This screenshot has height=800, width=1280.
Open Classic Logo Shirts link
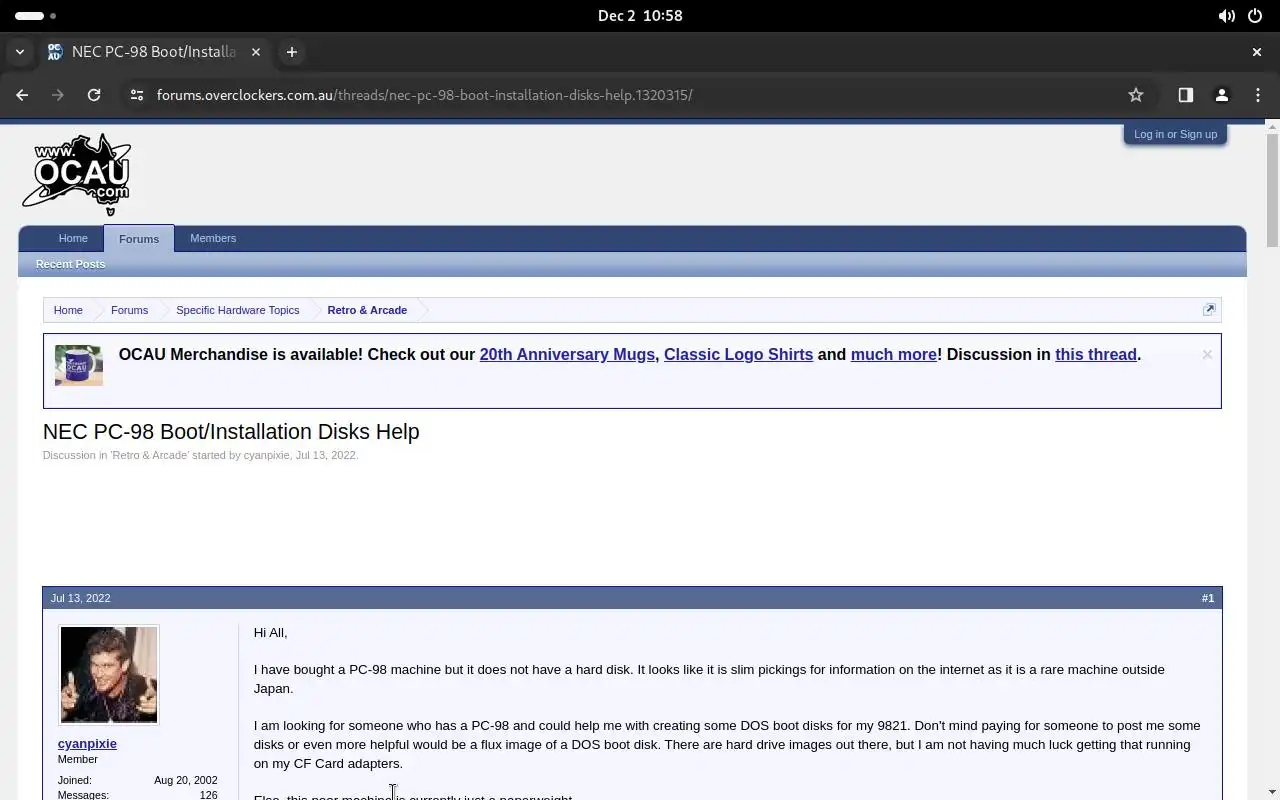pos(738,355)
